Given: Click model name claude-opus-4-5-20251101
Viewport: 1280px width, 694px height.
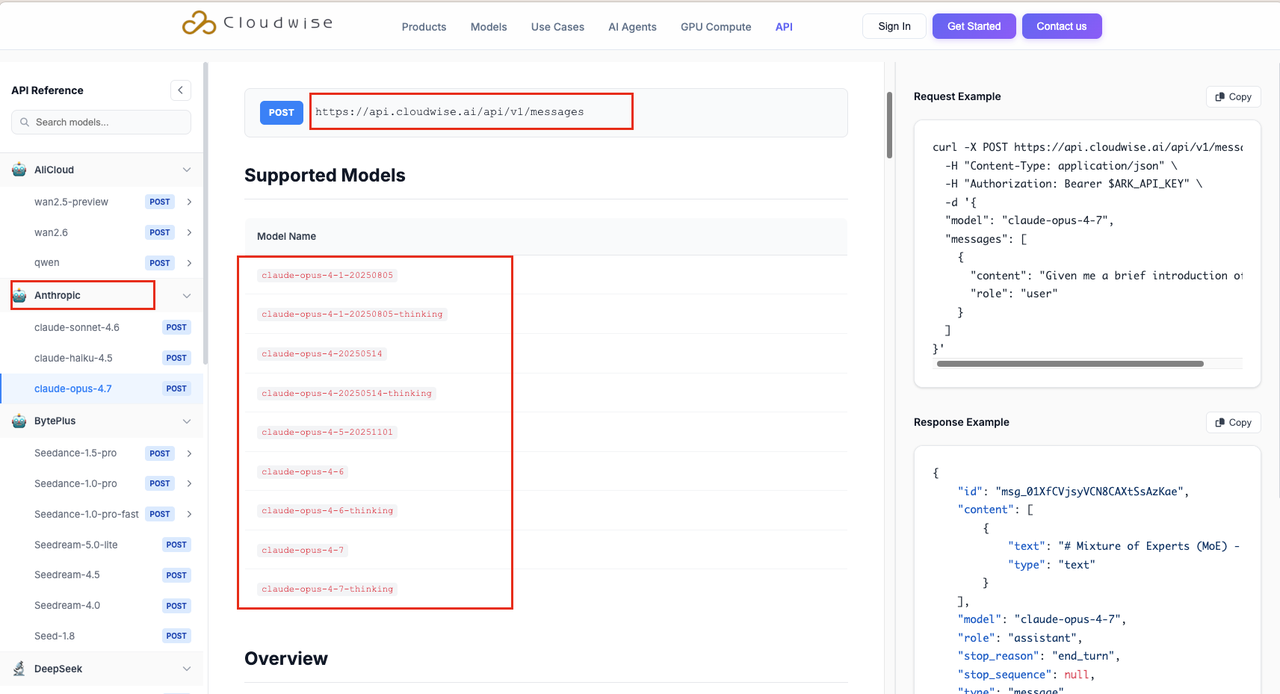Looking at the screenshot, I should pos(328,432).
